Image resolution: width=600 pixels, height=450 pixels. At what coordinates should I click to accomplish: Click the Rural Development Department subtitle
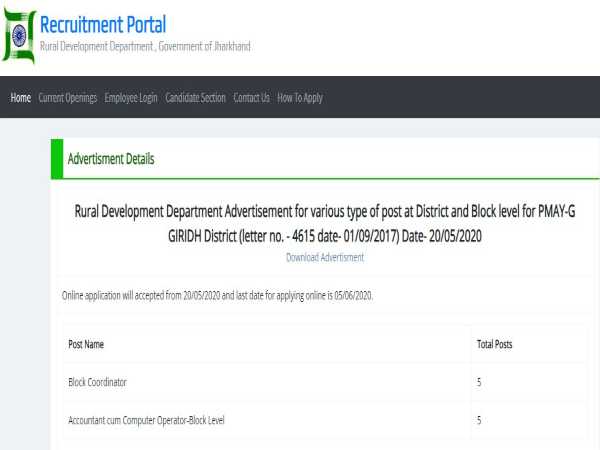[145, 47]
